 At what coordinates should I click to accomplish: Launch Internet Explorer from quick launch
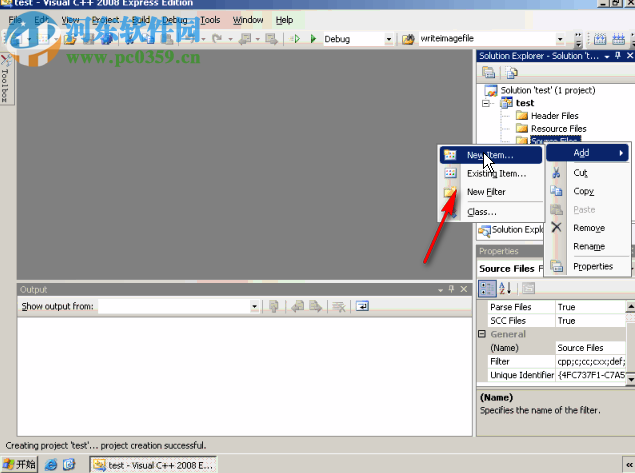51,464
